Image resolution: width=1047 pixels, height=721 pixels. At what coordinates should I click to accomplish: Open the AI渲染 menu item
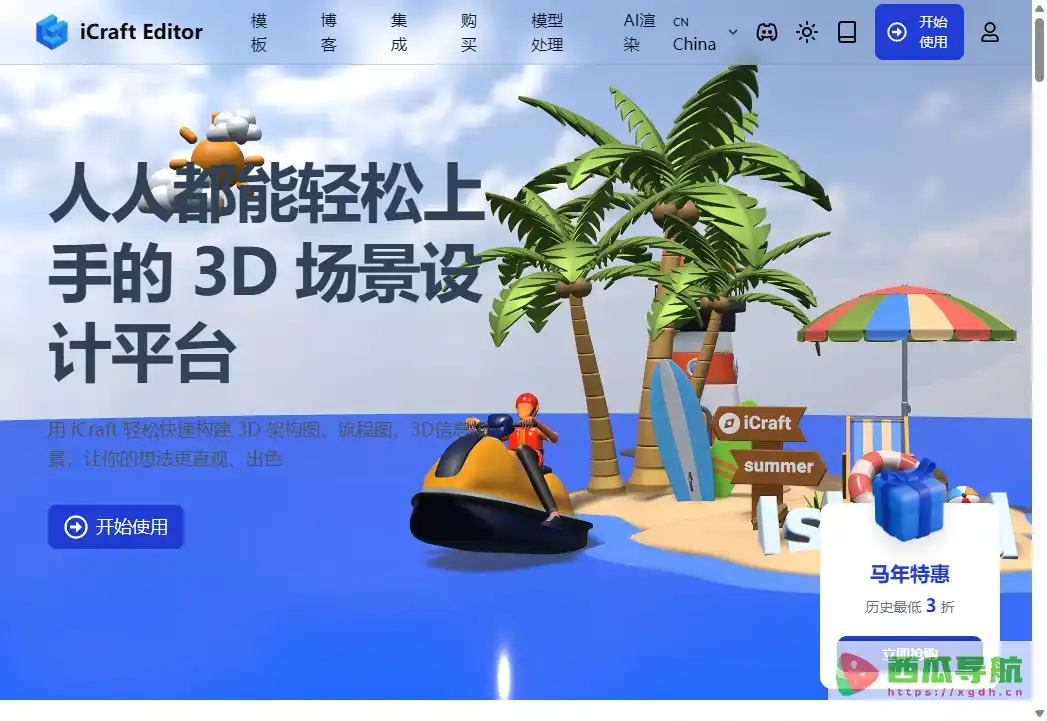point(639,32)
